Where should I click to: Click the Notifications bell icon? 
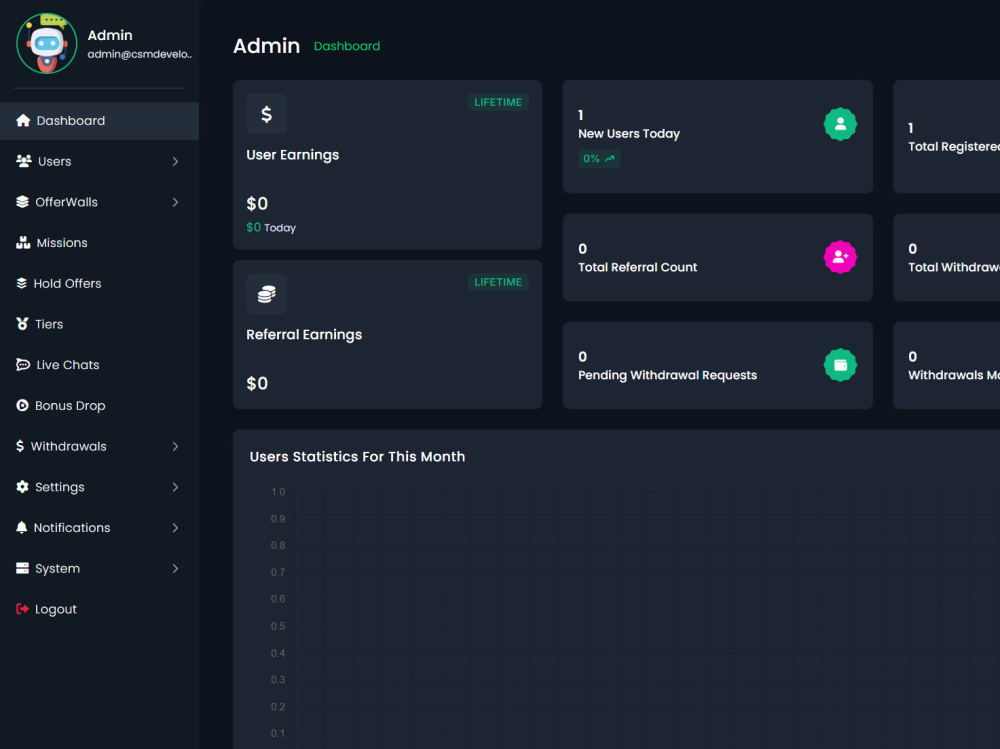[22, 528]
